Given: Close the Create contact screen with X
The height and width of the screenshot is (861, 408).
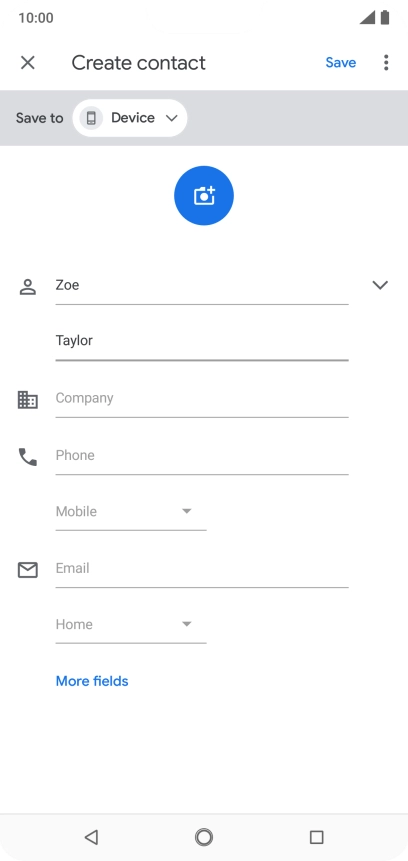Looking at the screenshot, I should [x=27, y=63].
